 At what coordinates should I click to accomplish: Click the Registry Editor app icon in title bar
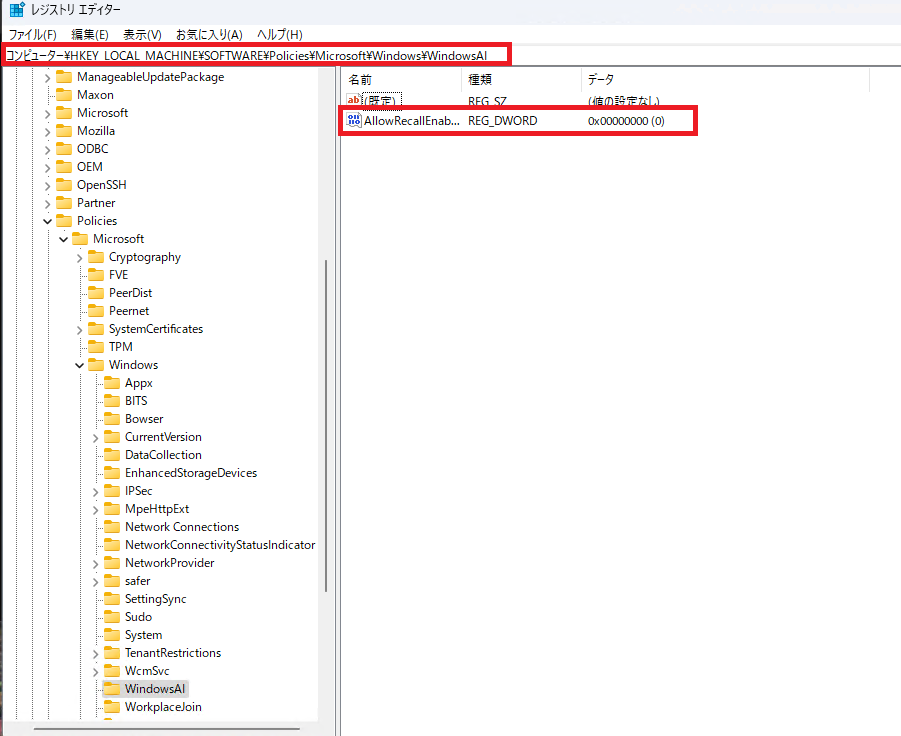(17, 10)
